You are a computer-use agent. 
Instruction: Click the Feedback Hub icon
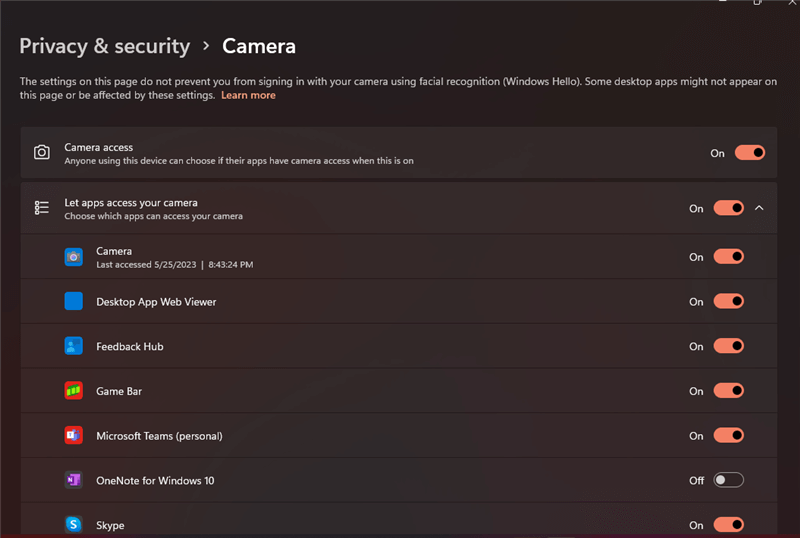tap(74, 346)
